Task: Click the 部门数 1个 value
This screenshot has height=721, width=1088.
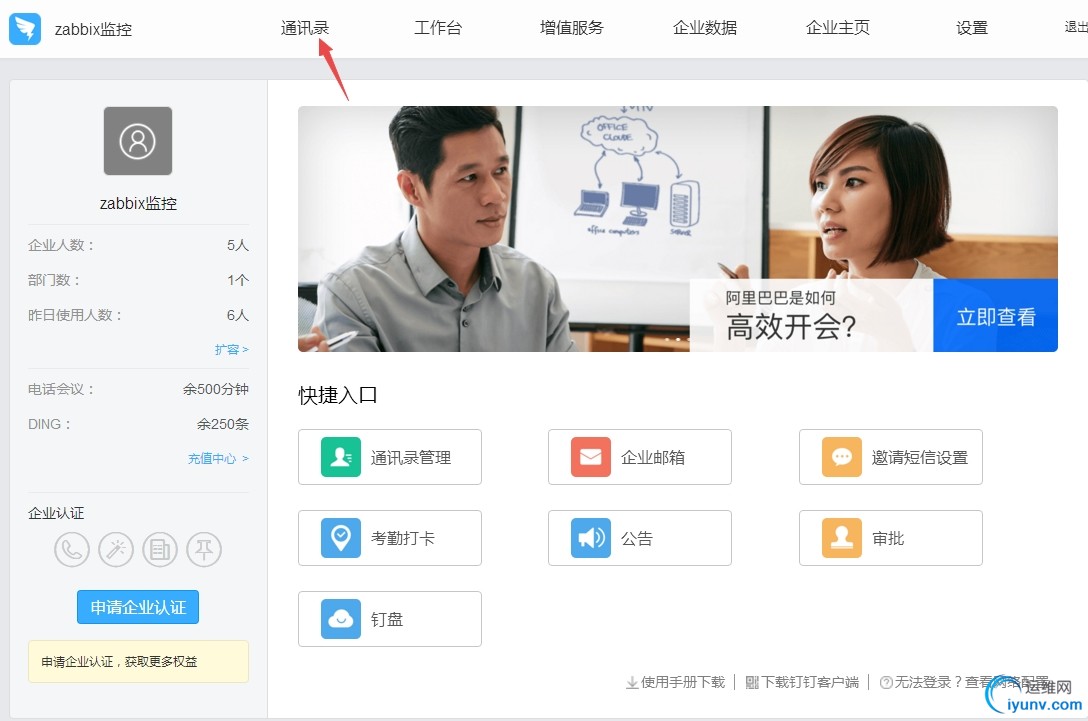Action: coord(237,280)
